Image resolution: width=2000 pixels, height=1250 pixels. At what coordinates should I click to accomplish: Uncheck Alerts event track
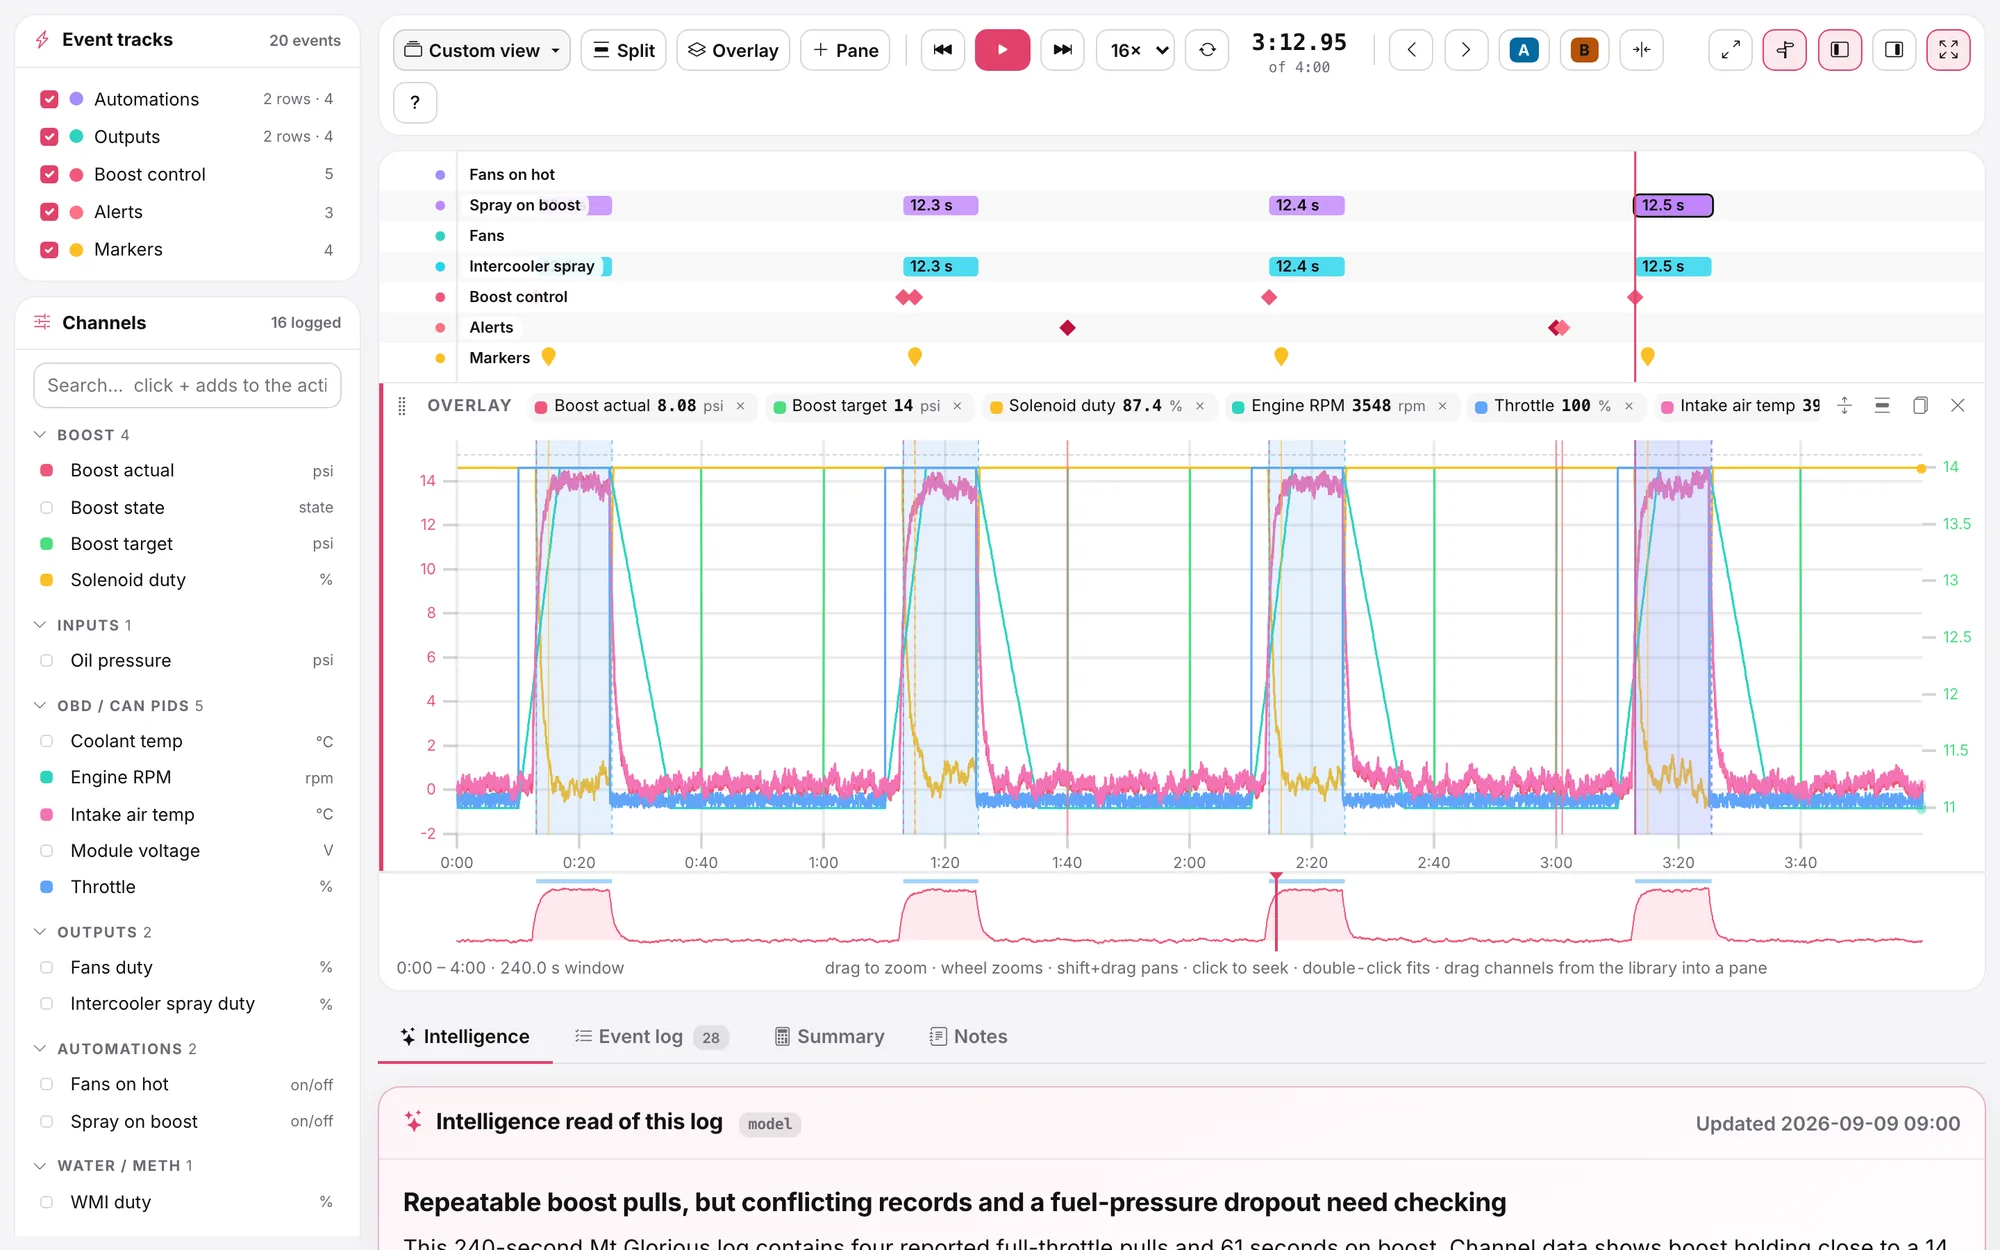coord(49,212)
